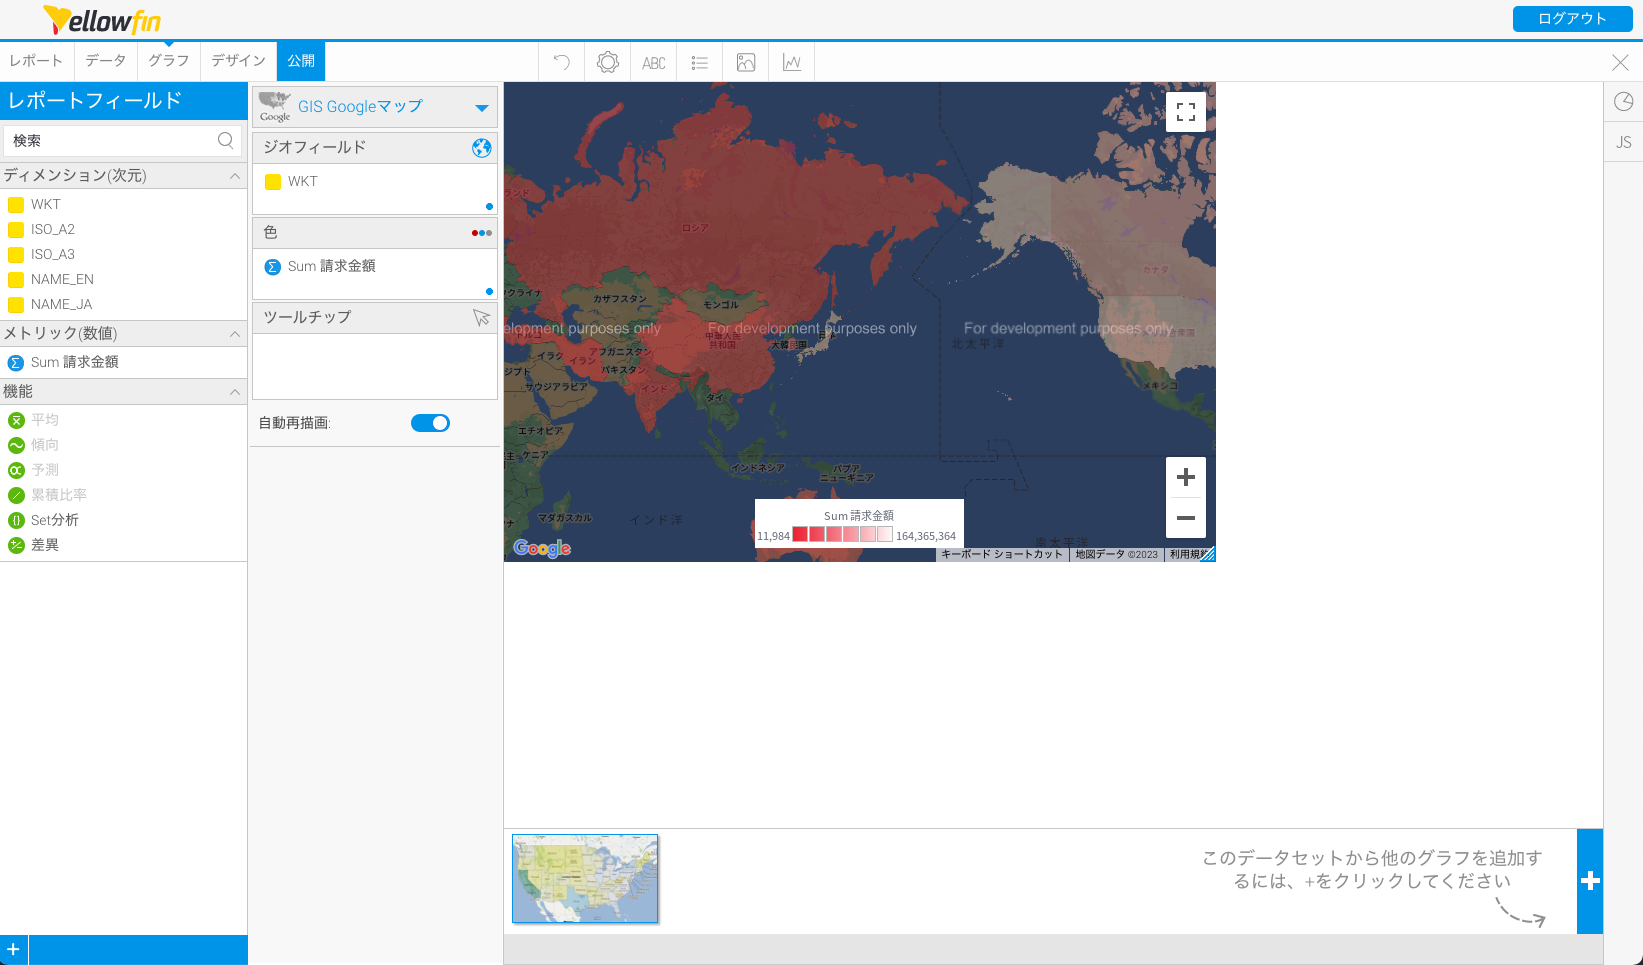This screenshot has width=1643, height=965.
Task: Open Sum 請求金額 color field options dot
Action: pyautogui.click(x=489, y=292)
